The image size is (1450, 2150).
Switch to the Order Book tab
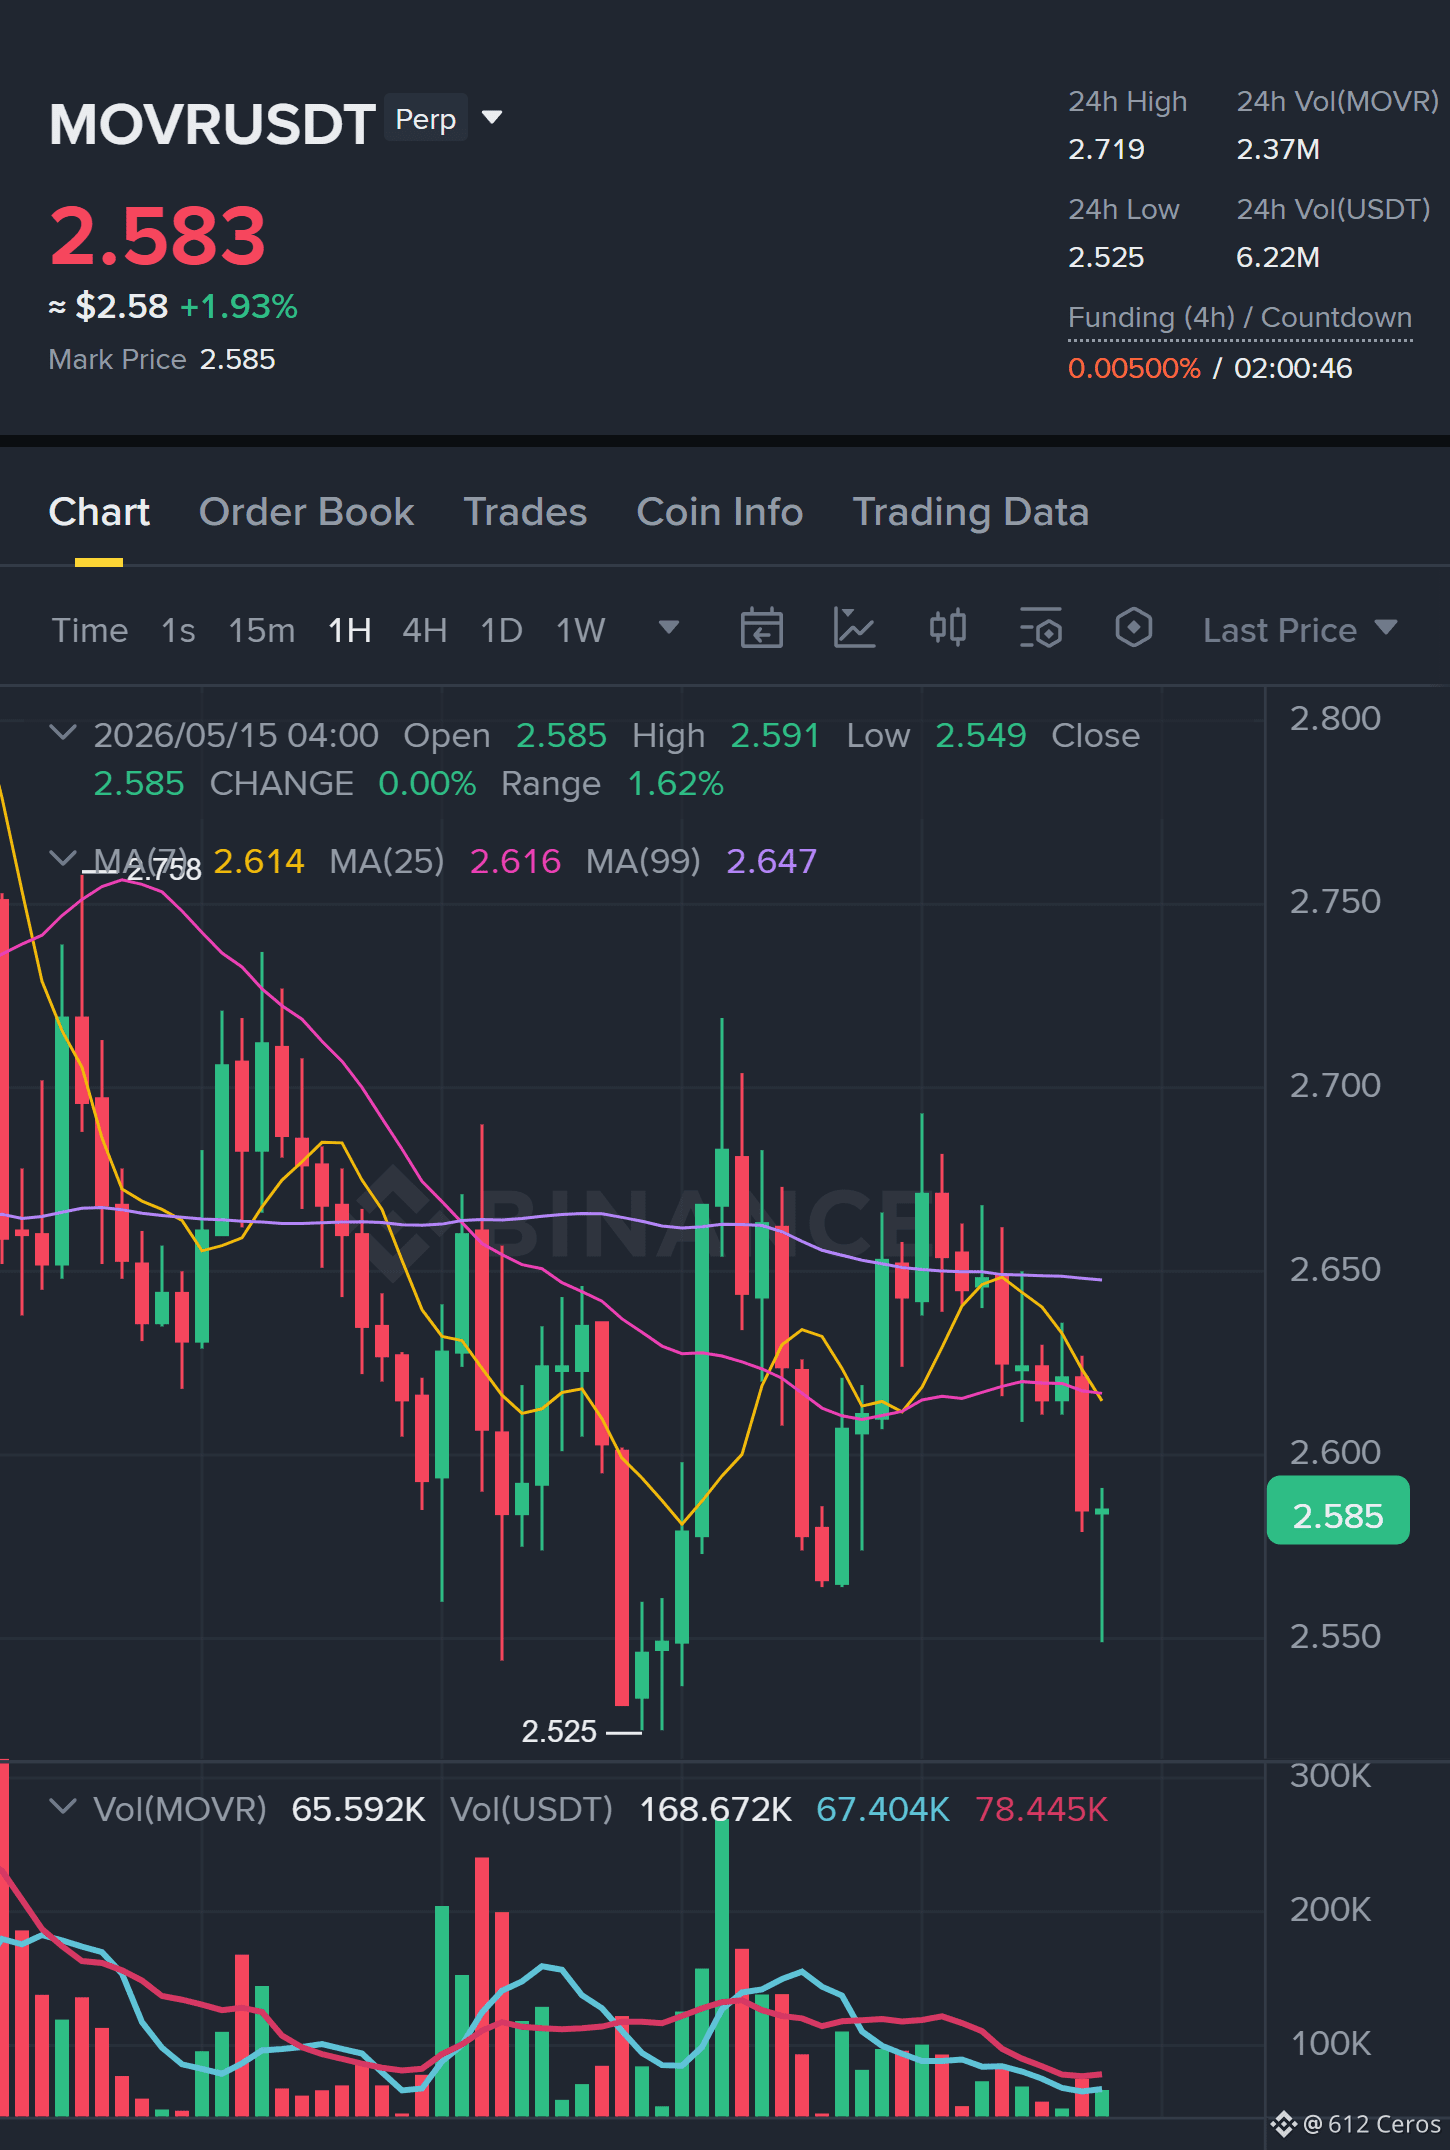point(306,512)
